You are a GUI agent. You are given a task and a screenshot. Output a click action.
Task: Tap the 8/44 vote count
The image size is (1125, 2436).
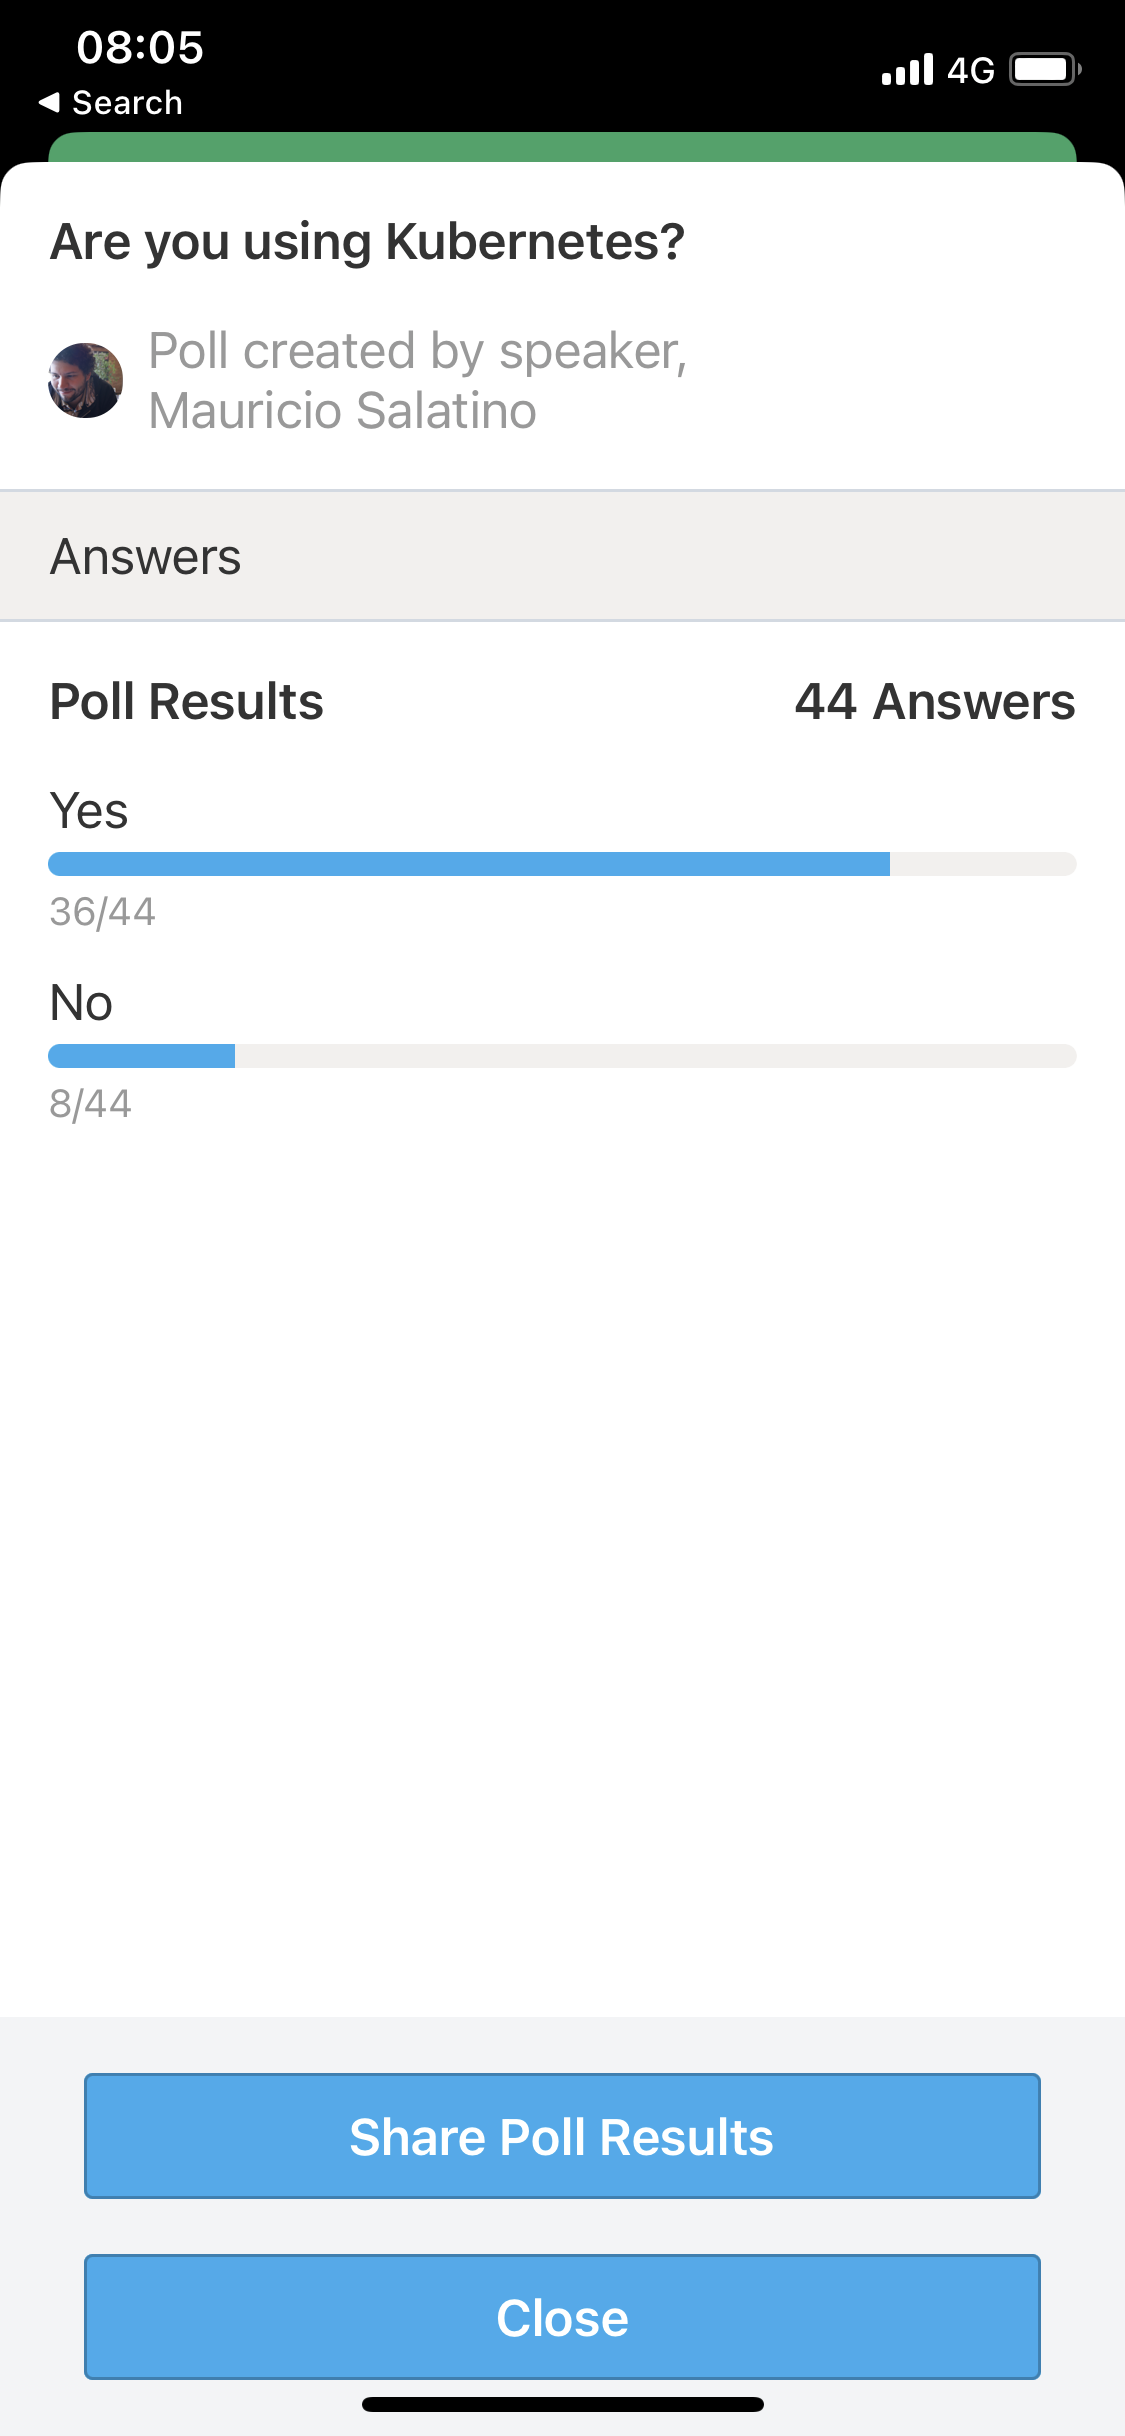[91, 1104]
